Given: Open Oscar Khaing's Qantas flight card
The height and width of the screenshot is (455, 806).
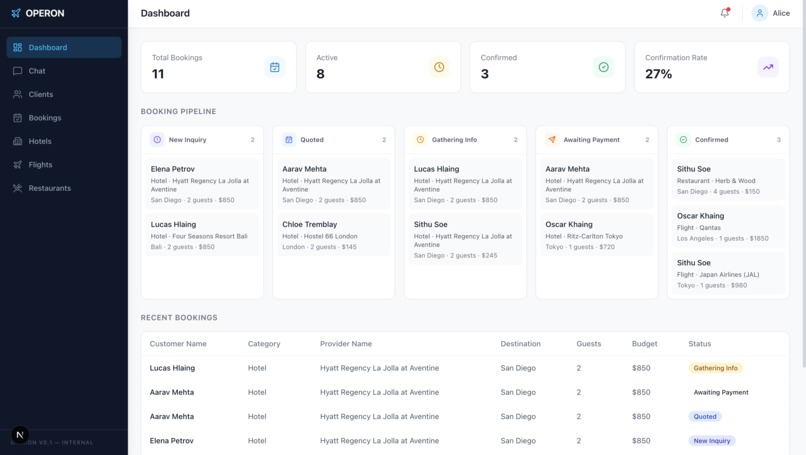Looking at the screenshot, I should click(728, 227).
